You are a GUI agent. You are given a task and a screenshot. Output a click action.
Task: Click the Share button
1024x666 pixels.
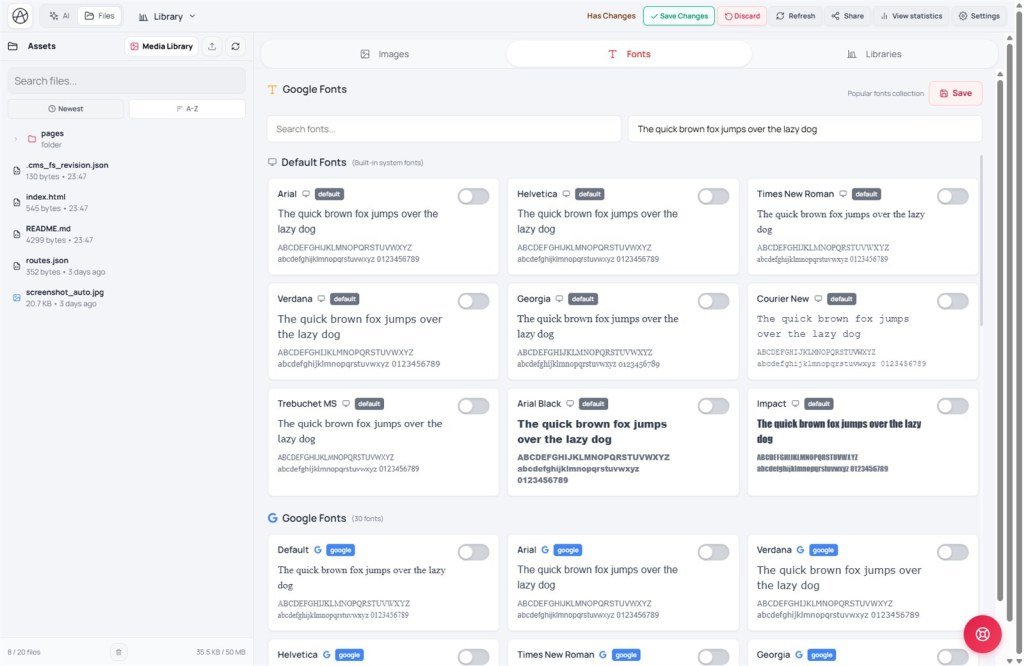tap(848, 16)
